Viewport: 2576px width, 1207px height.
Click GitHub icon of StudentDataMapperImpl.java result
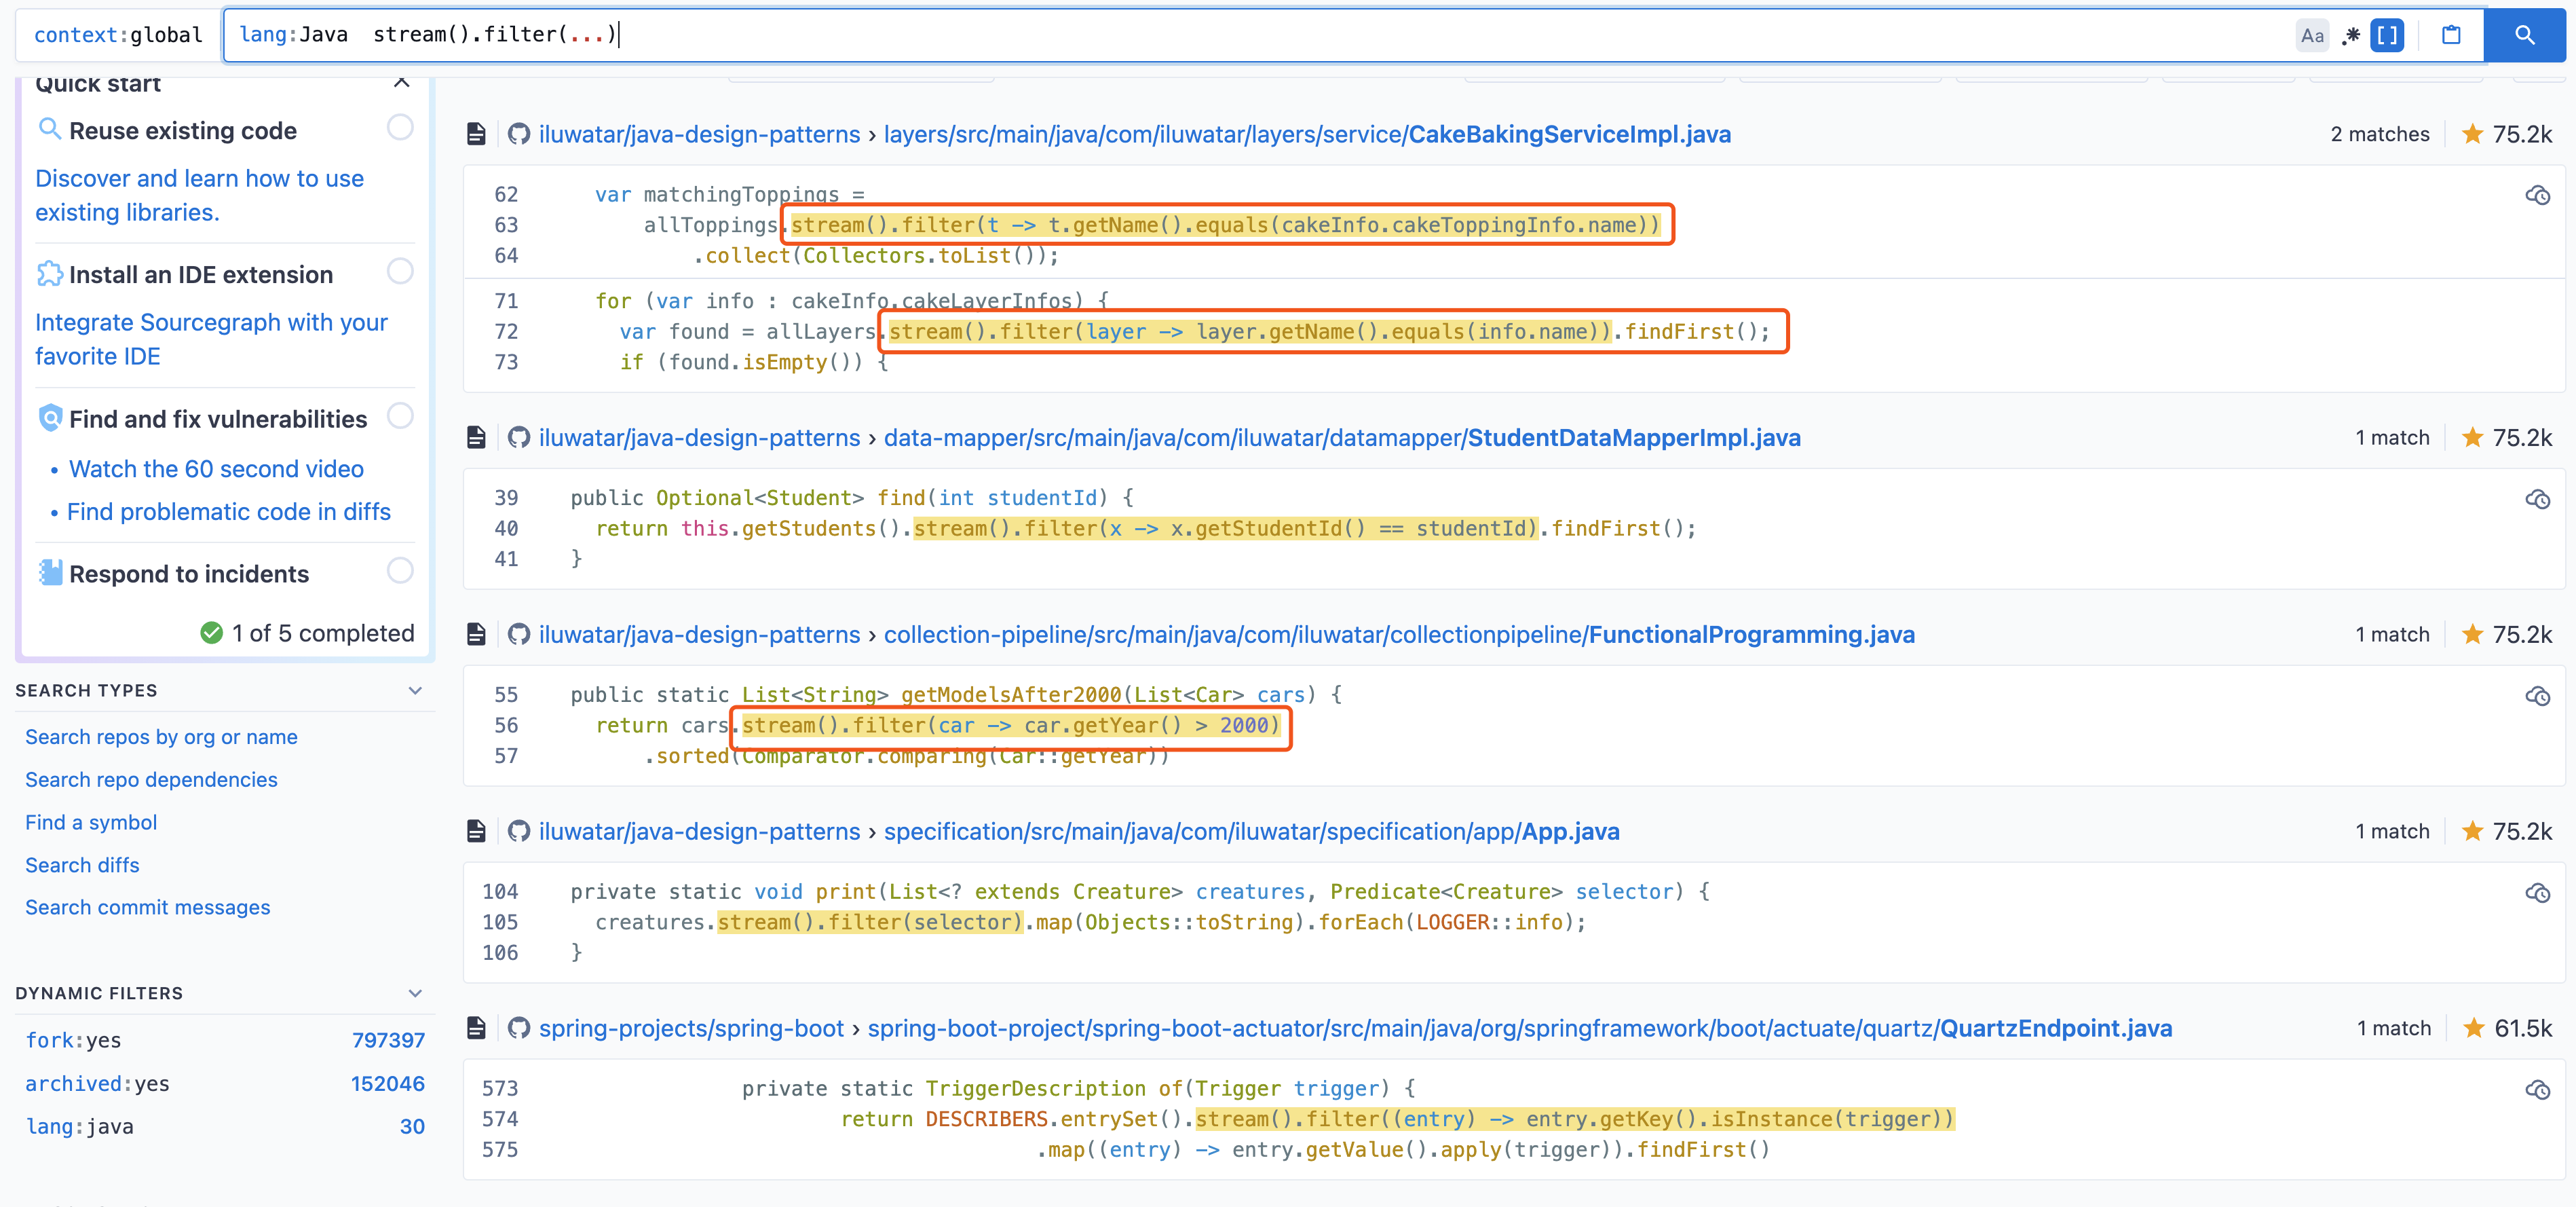point(518,438)
